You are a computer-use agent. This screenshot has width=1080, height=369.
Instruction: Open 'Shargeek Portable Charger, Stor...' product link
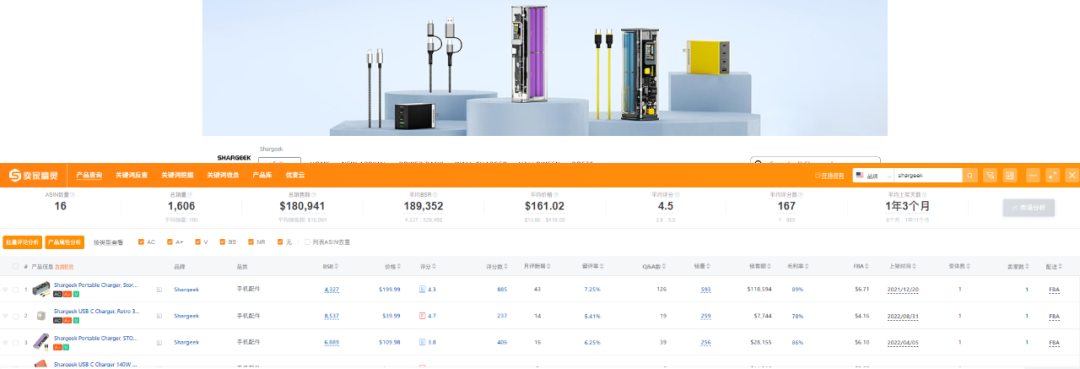tap(96, 284)
